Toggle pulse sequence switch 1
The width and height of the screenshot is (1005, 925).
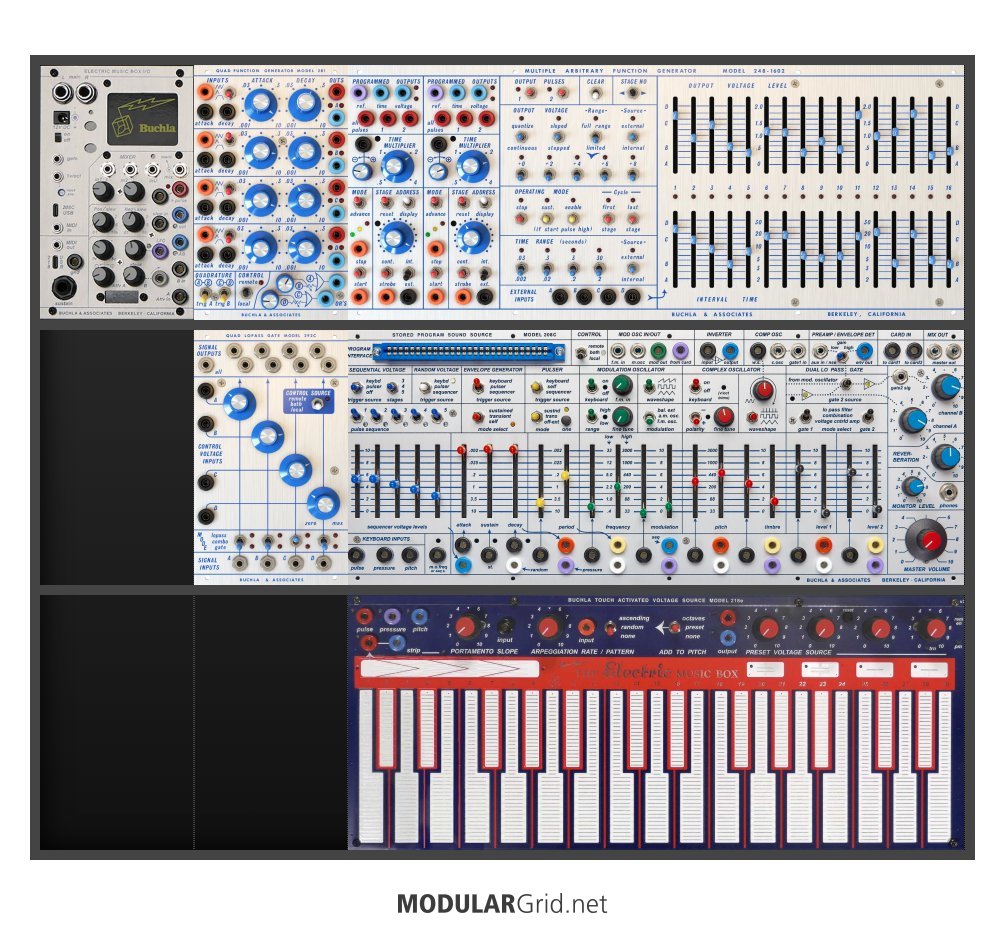(x=356, y=417)
